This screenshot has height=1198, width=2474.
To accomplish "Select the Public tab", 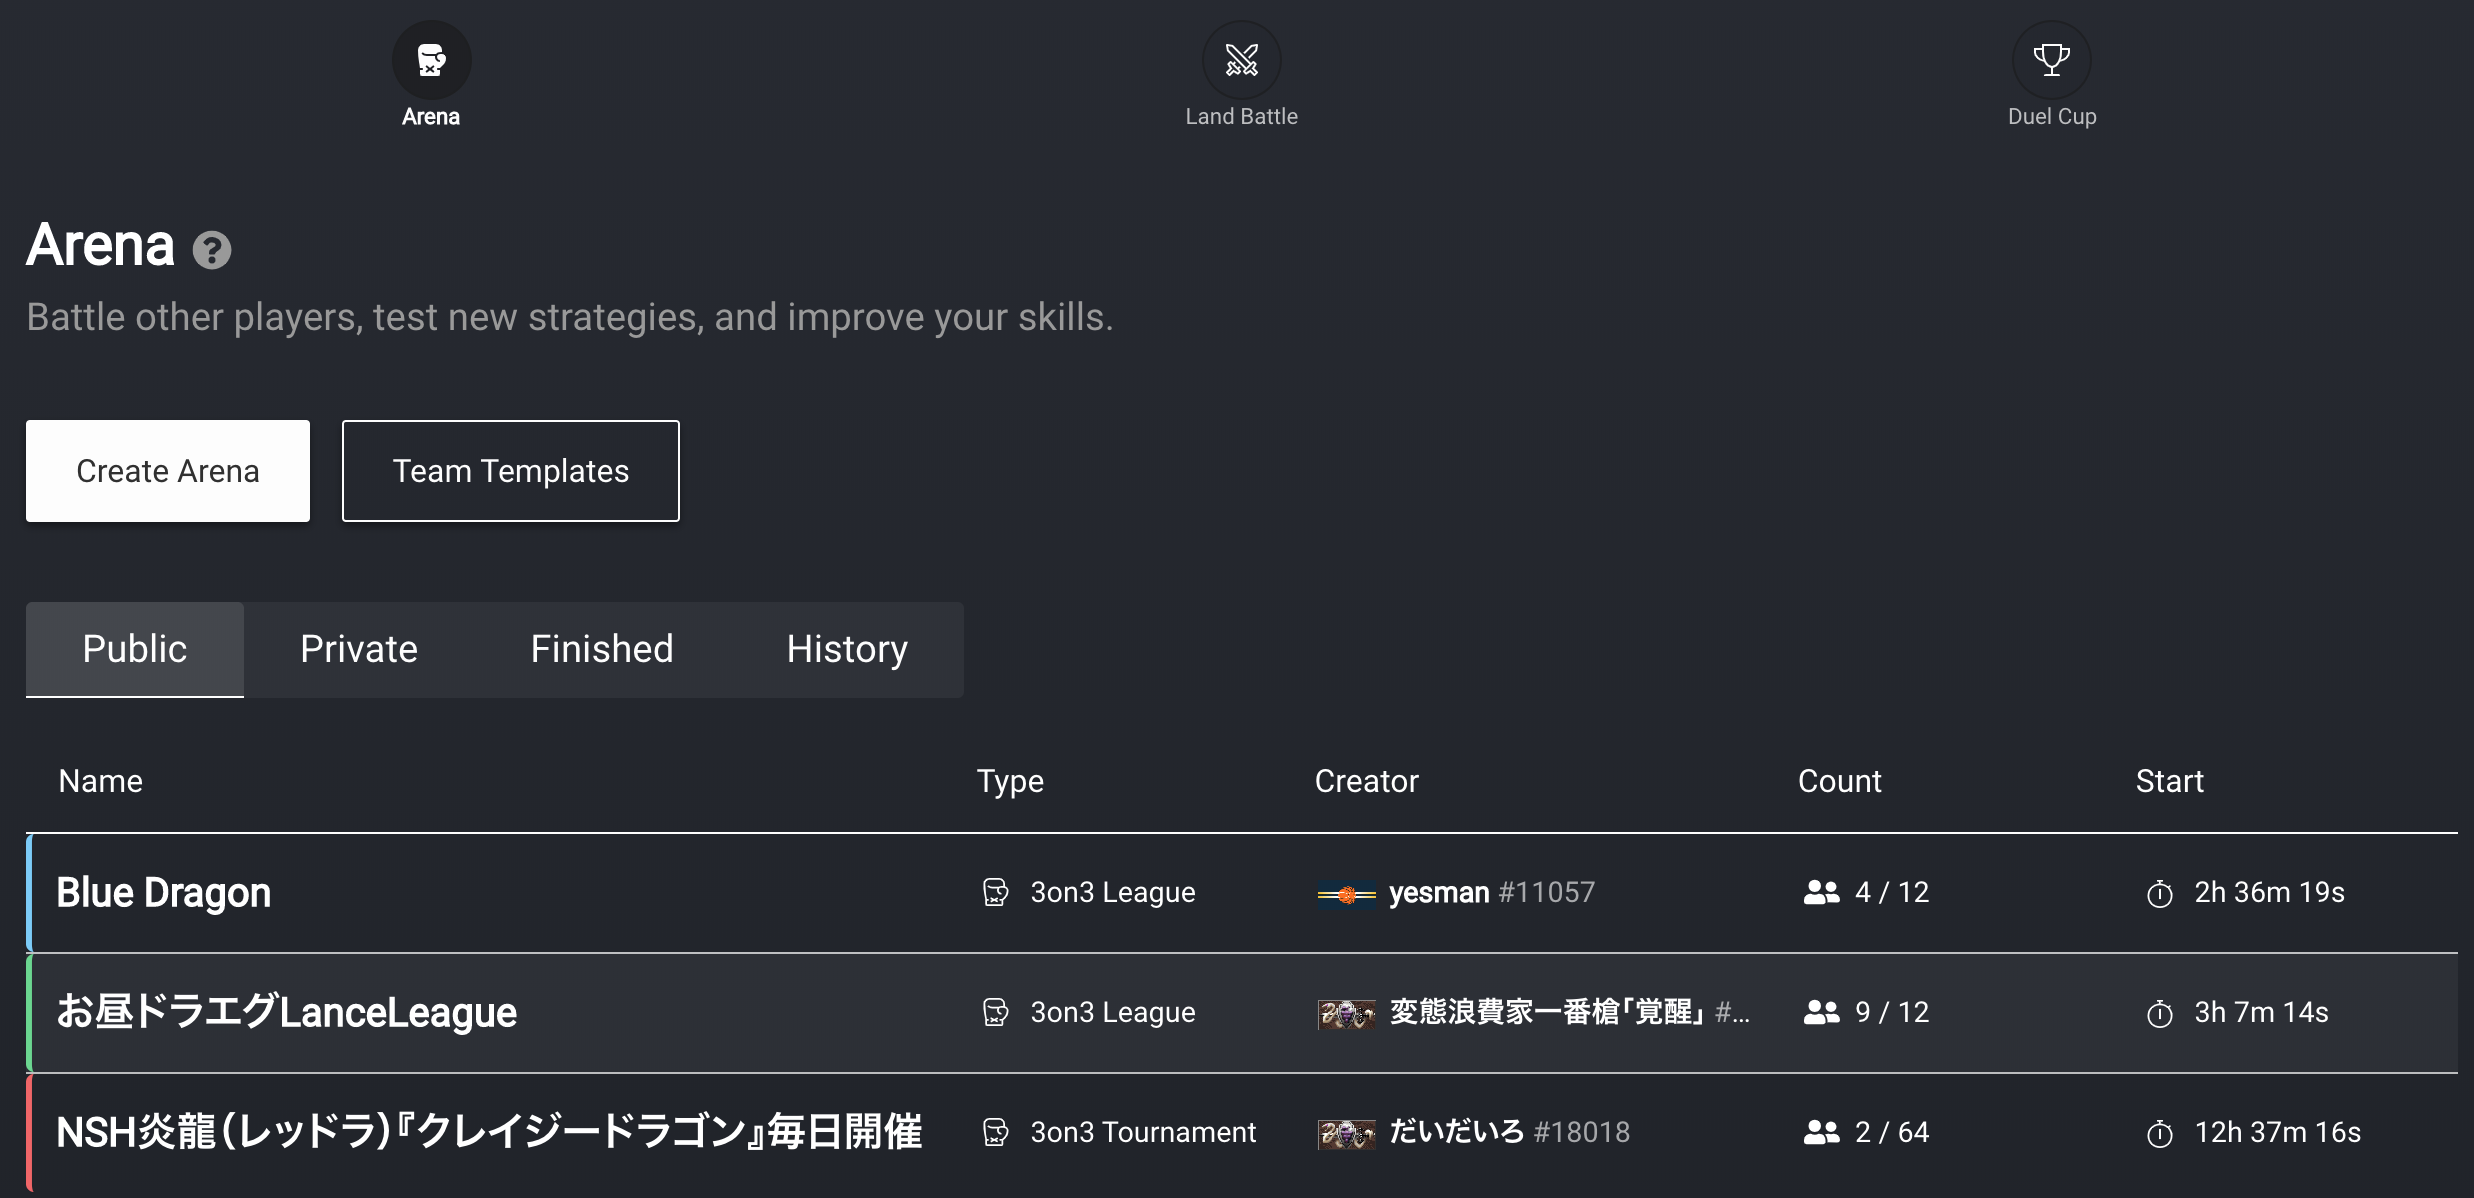I will tap(135, 649).
